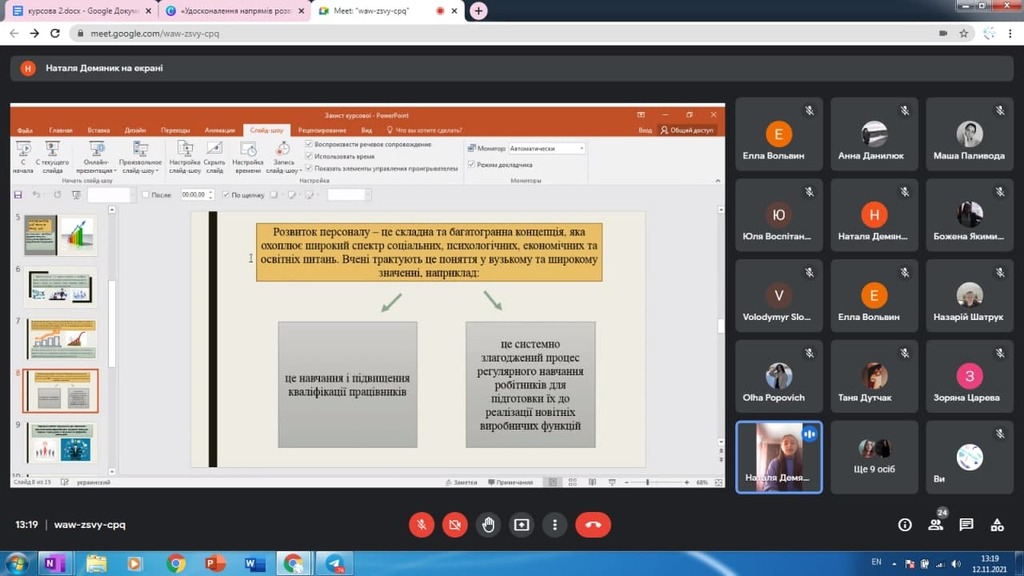Open meeting details info icon
Viewport: 1024px width, 576px height.
[905, 524]
